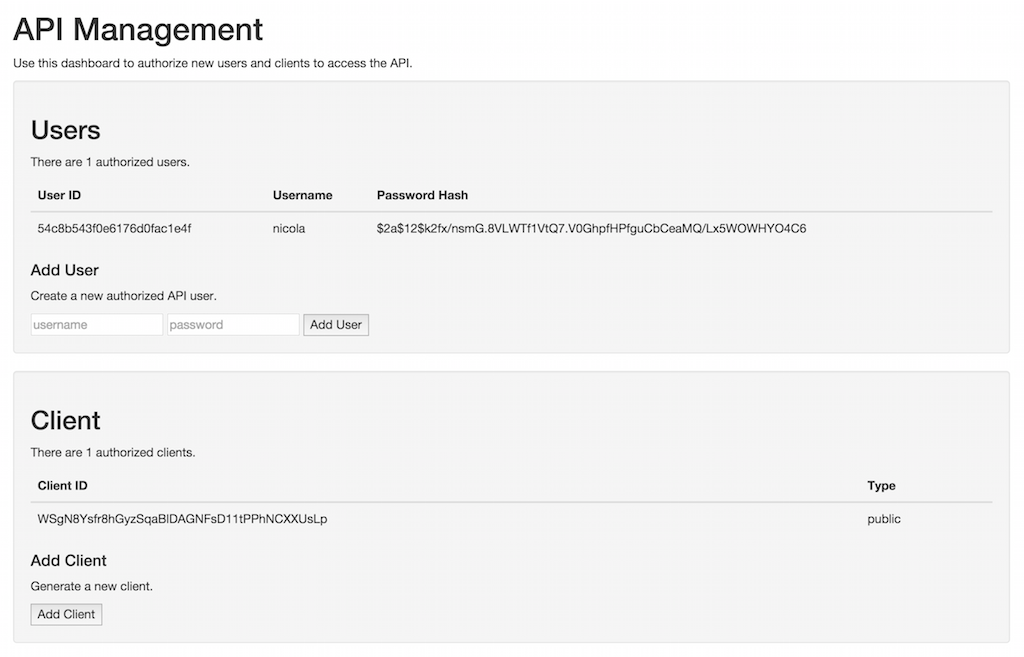Click 'Create a new authorized API user.' text
The image size is (1024, 657).
pos(123,296)
